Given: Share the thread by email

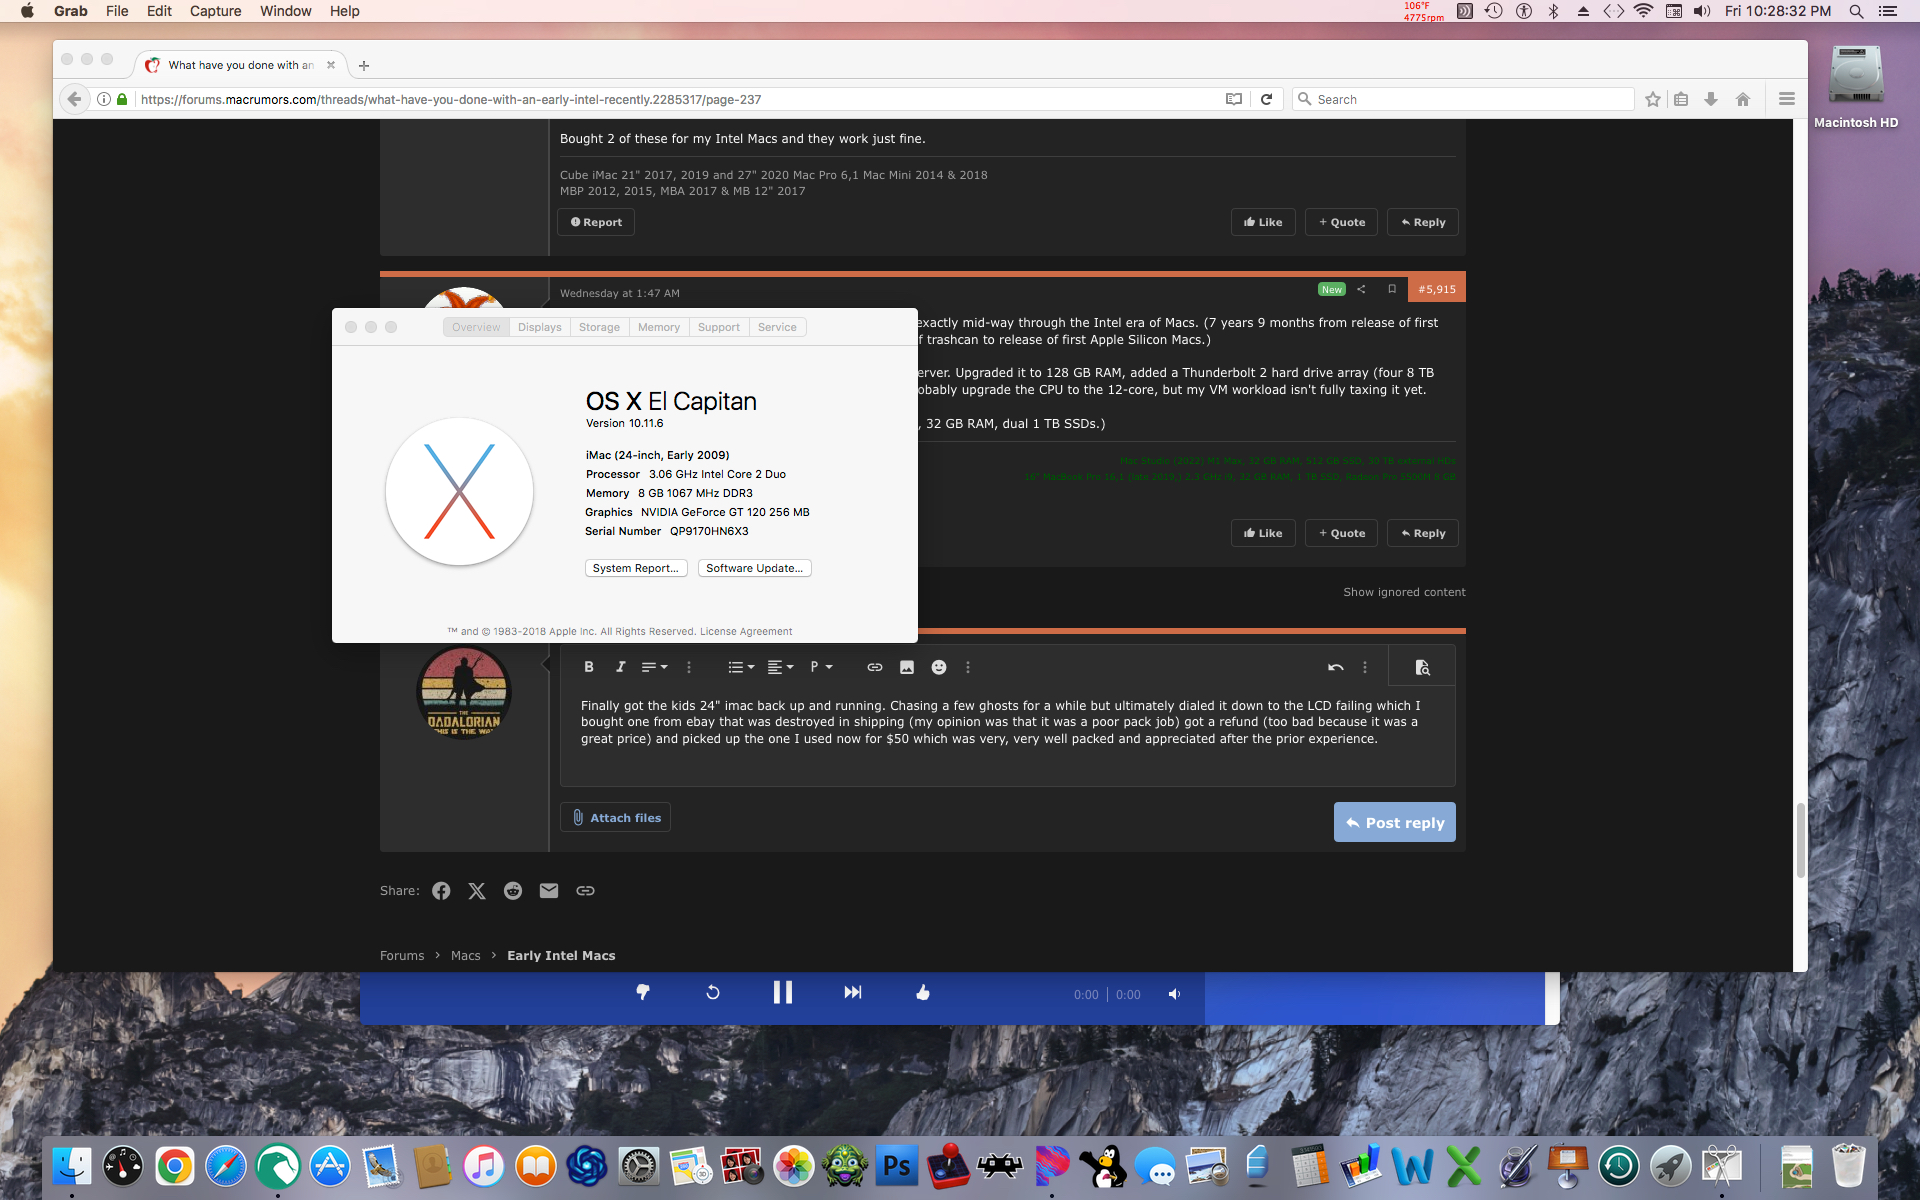Looking at the screenshot, I should click(549, 891).
